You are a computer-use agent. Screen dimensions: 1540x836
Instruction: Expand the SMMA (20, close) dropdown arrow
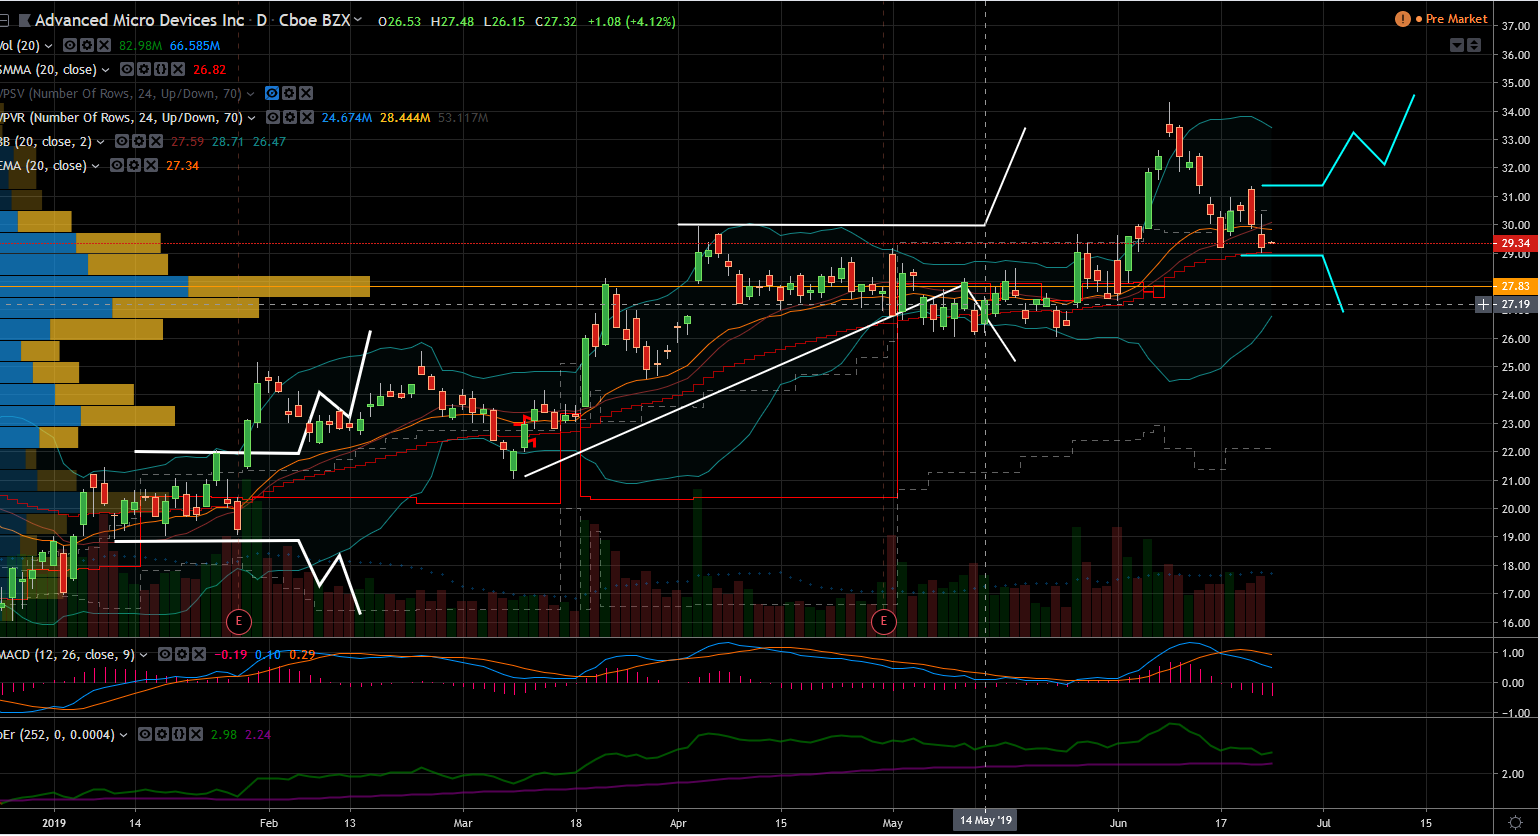(107, 70)
